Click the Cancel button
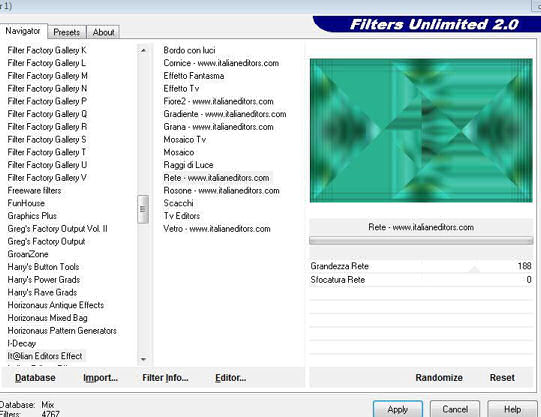 click(455, 409)
